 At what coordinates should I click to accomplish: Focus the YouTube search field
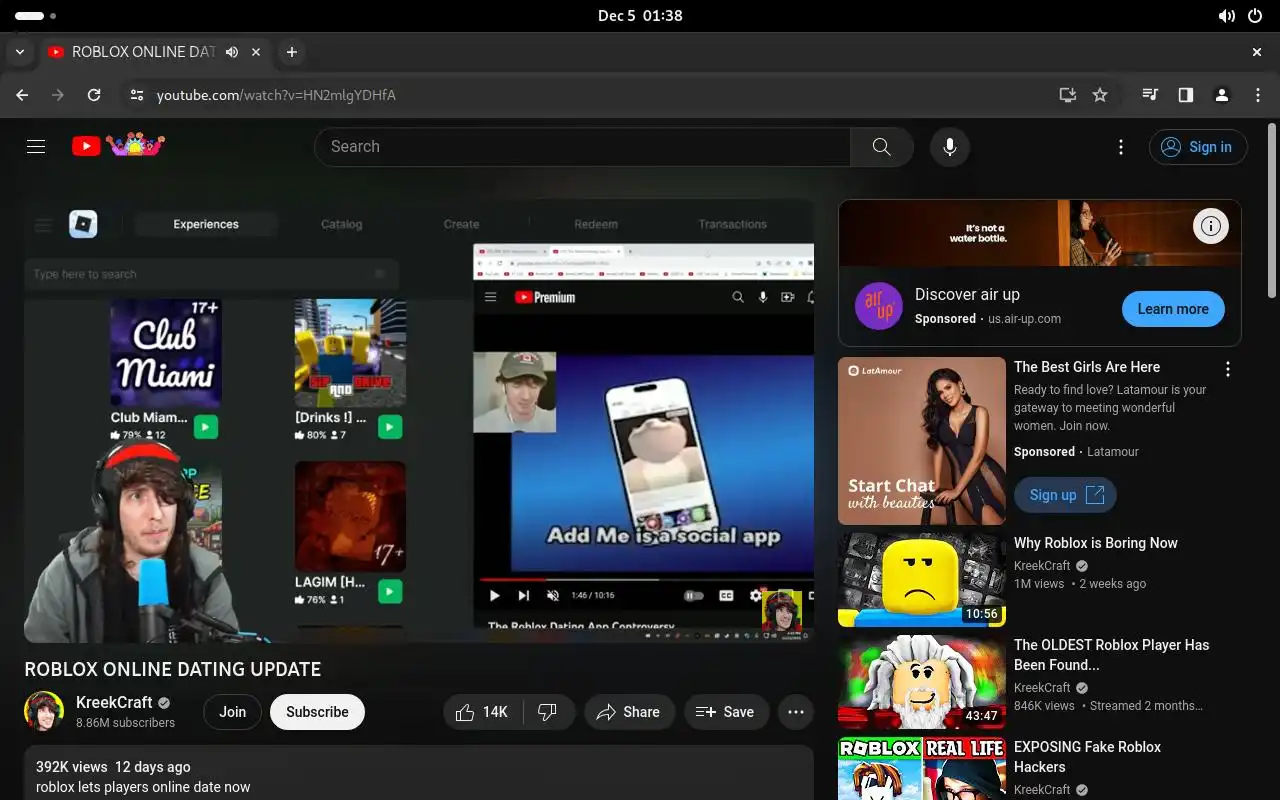click(x=583, y=147)
